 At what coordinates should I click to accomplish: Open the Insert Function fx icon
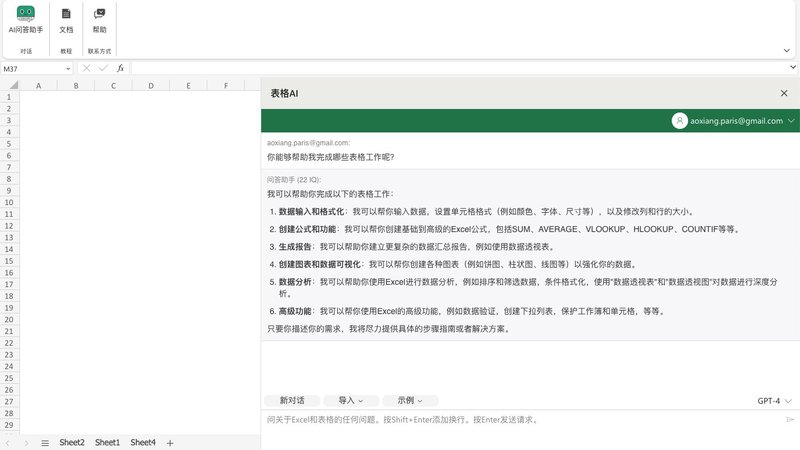(120, 68)
